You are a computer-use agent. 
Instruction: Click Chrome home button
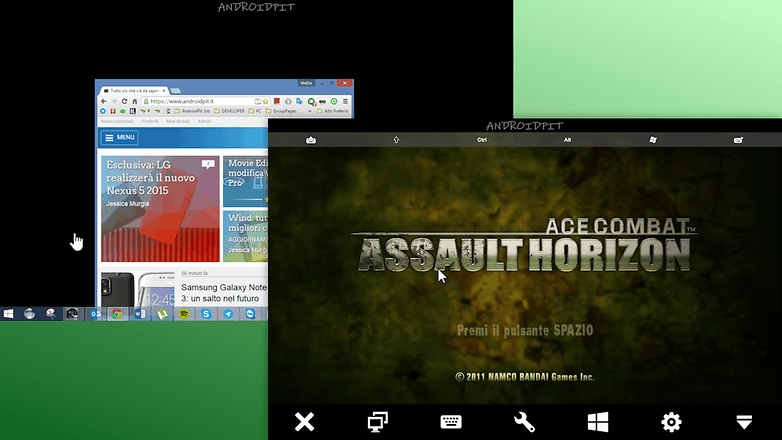135,101
